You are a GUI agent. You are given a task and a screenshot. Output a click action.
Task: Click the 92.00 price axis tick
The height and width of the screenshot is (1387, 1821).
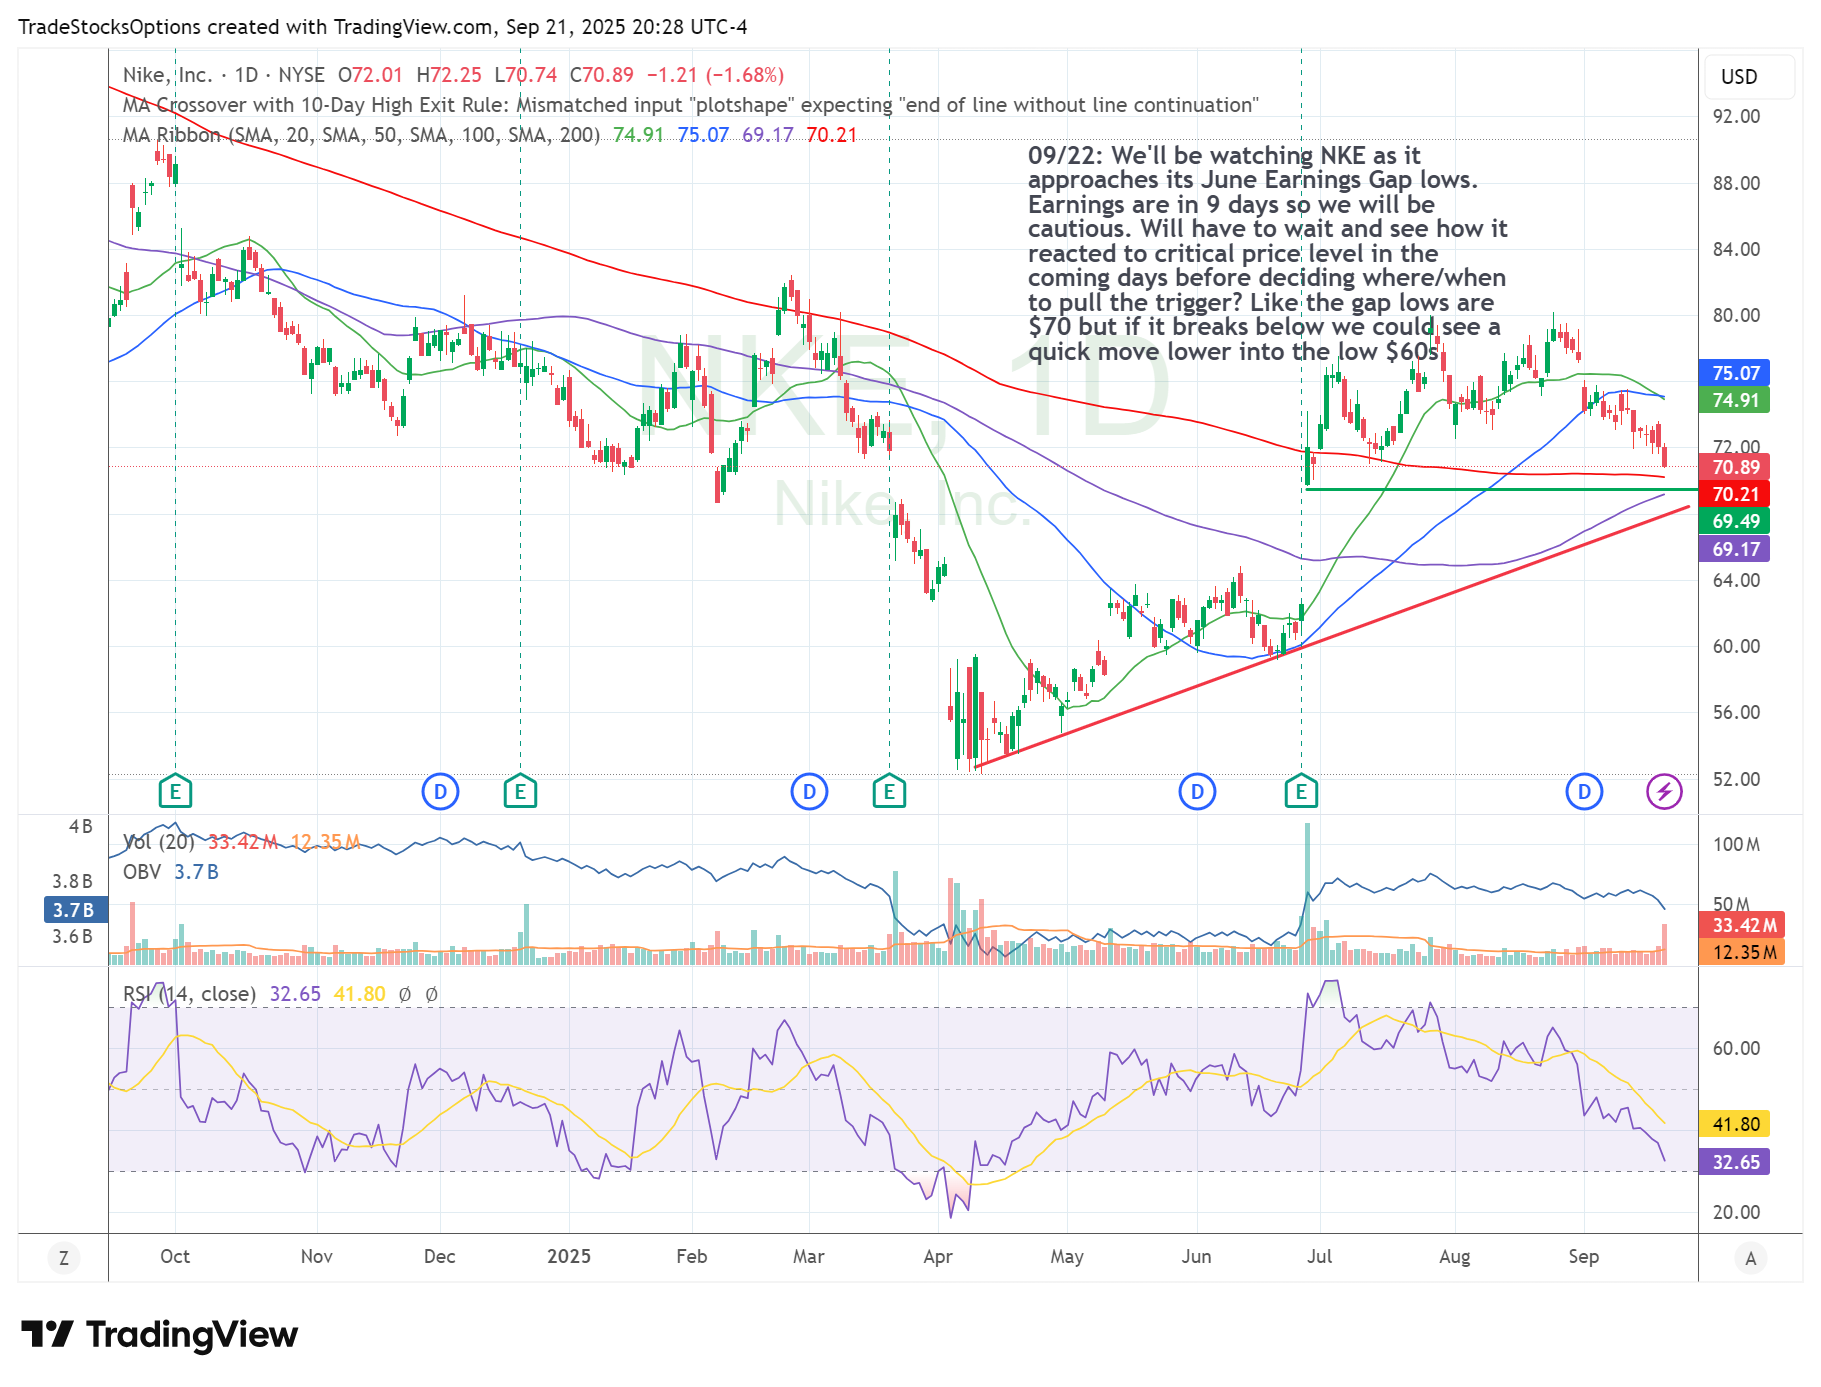(x=1736, y=116)
